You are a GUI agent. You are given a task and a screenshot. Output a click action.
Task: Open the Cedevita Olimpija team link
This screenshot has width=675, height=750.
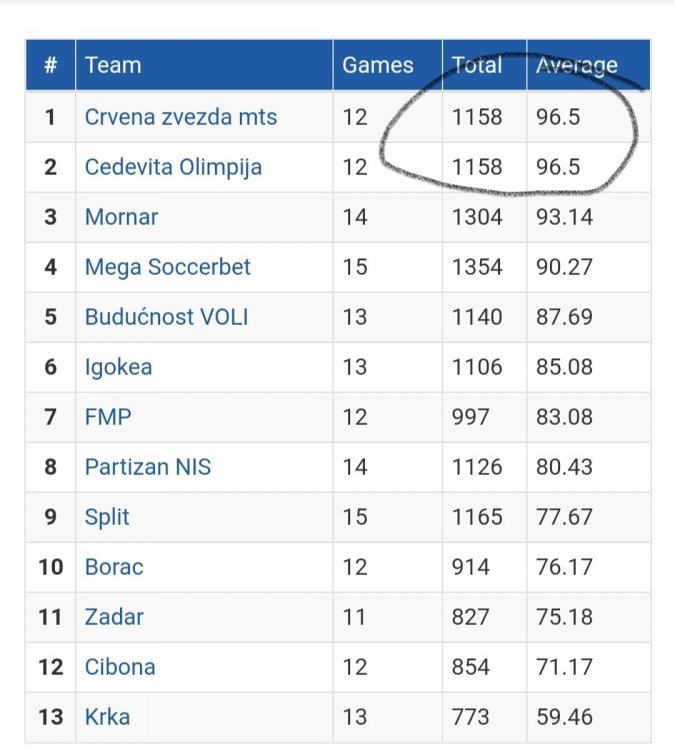tap(173, 167)
